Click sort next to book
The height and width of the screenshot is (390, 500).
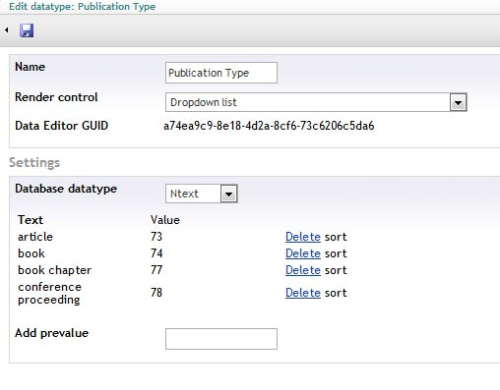tap(336, 254)
